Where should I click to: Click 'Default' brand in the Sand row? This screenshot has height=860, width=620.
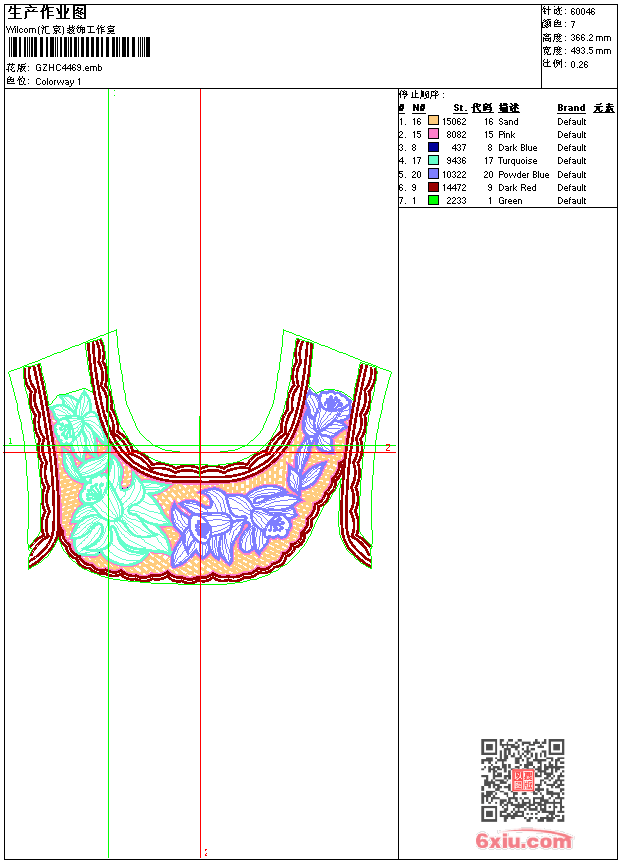tap(572, 122)
